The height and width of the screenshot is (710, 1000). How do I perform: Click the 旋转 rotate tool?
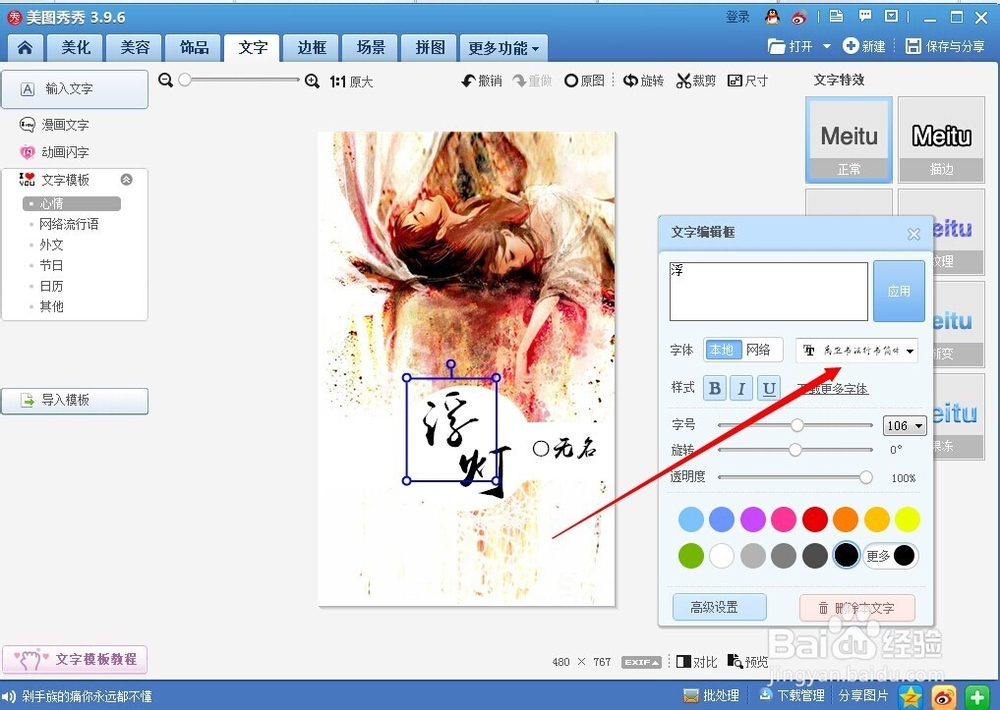click(643, 81)
